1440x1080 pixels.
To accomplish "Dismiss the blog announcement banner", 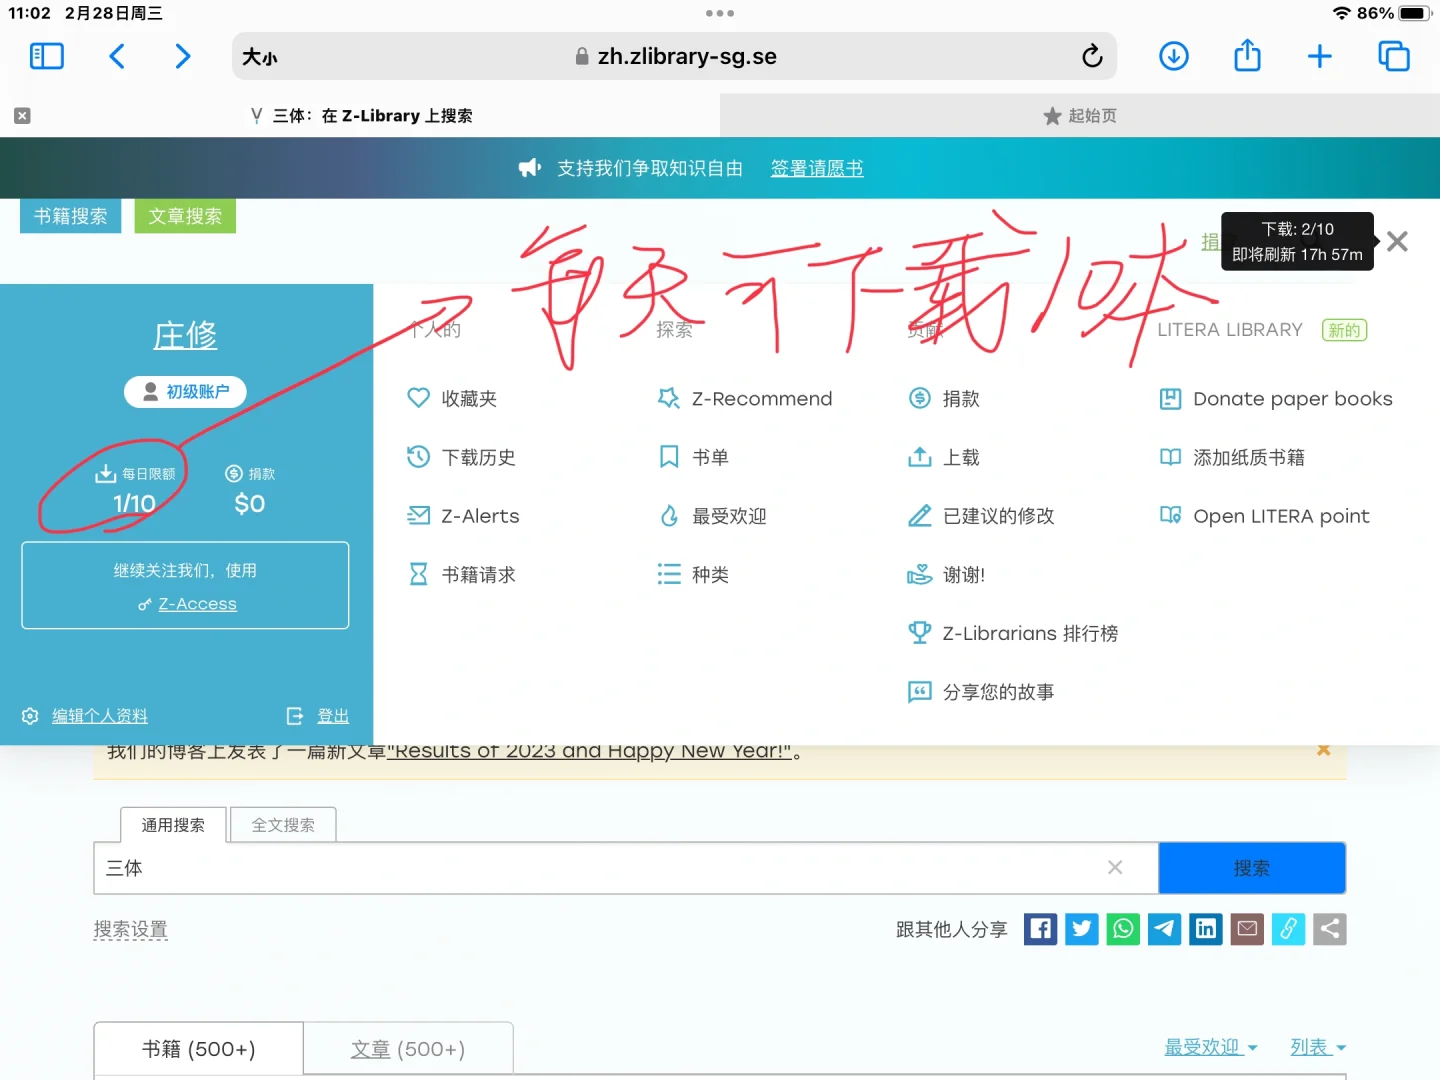I will point(1323,750).
